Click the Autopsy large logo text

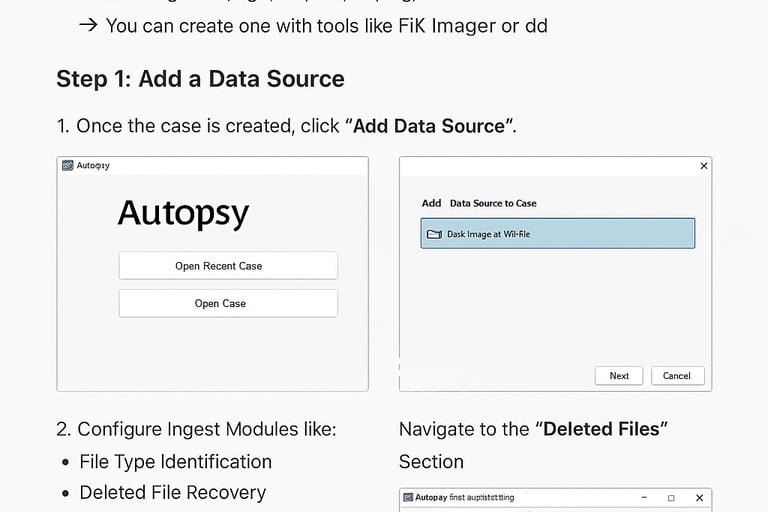click(x=183, y=213)
